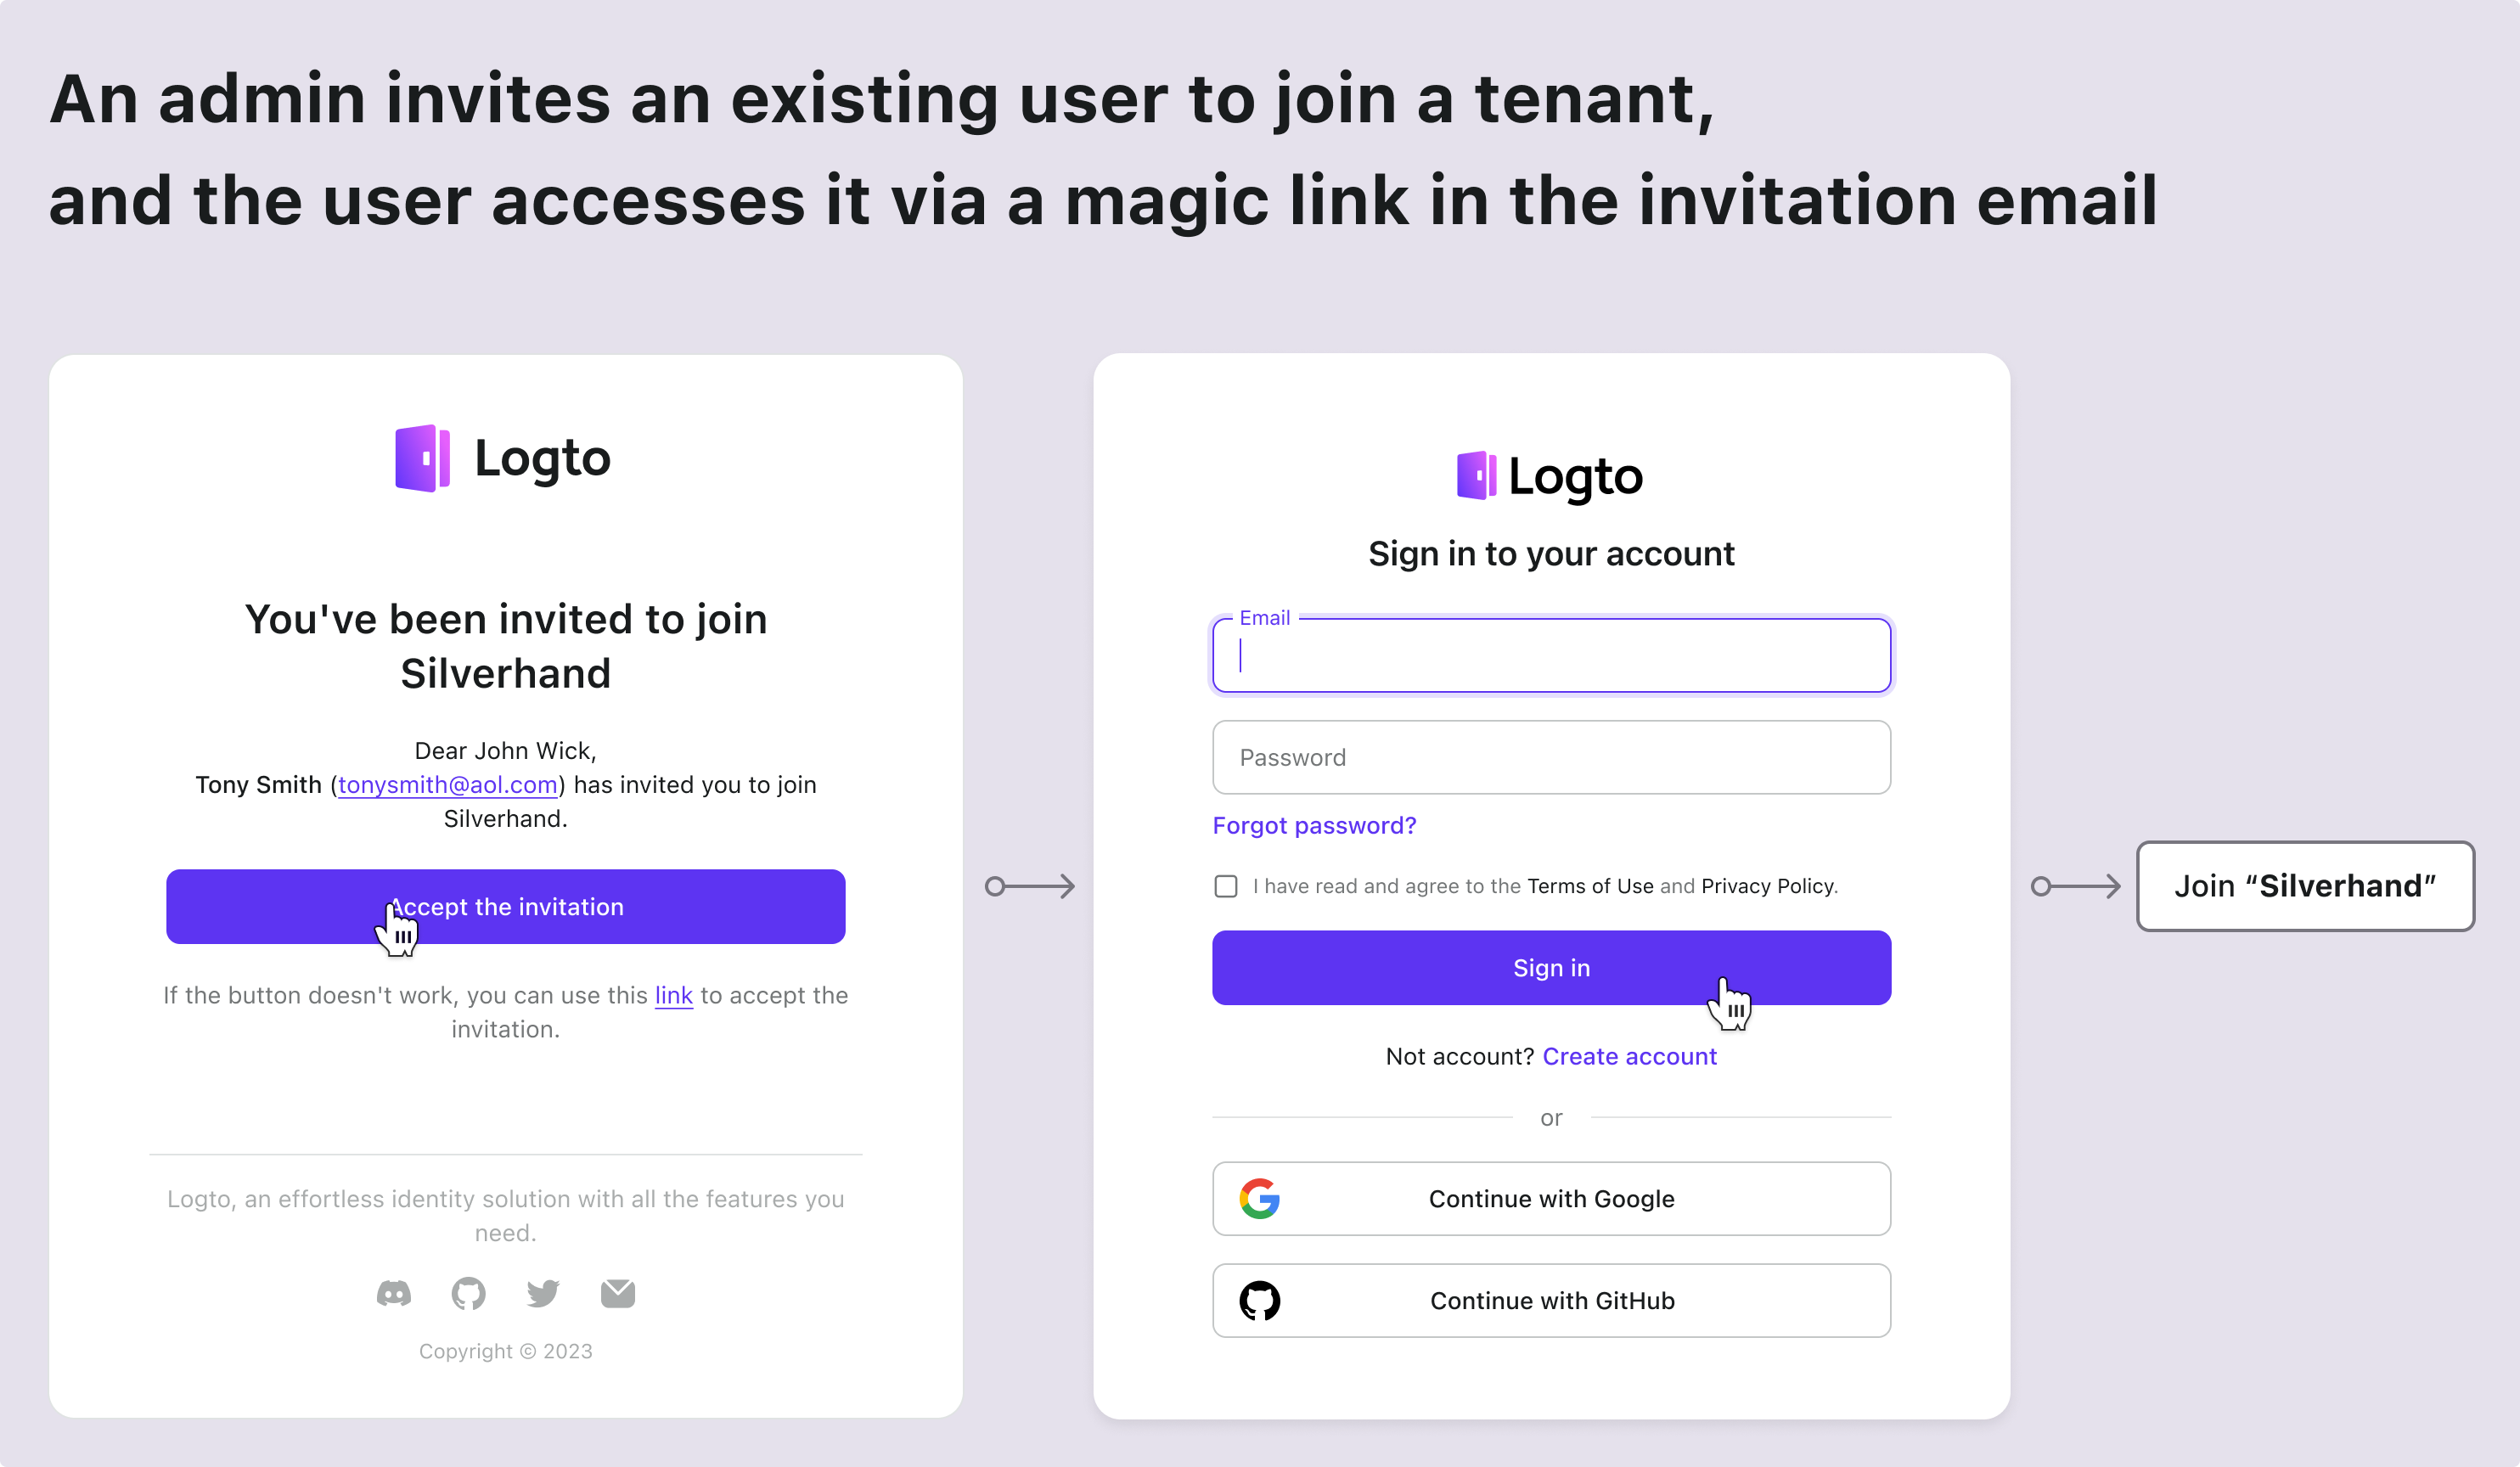Expand the forgot password recovery option
The height and width of the screenshot is (1467, 2520).
1313,824
